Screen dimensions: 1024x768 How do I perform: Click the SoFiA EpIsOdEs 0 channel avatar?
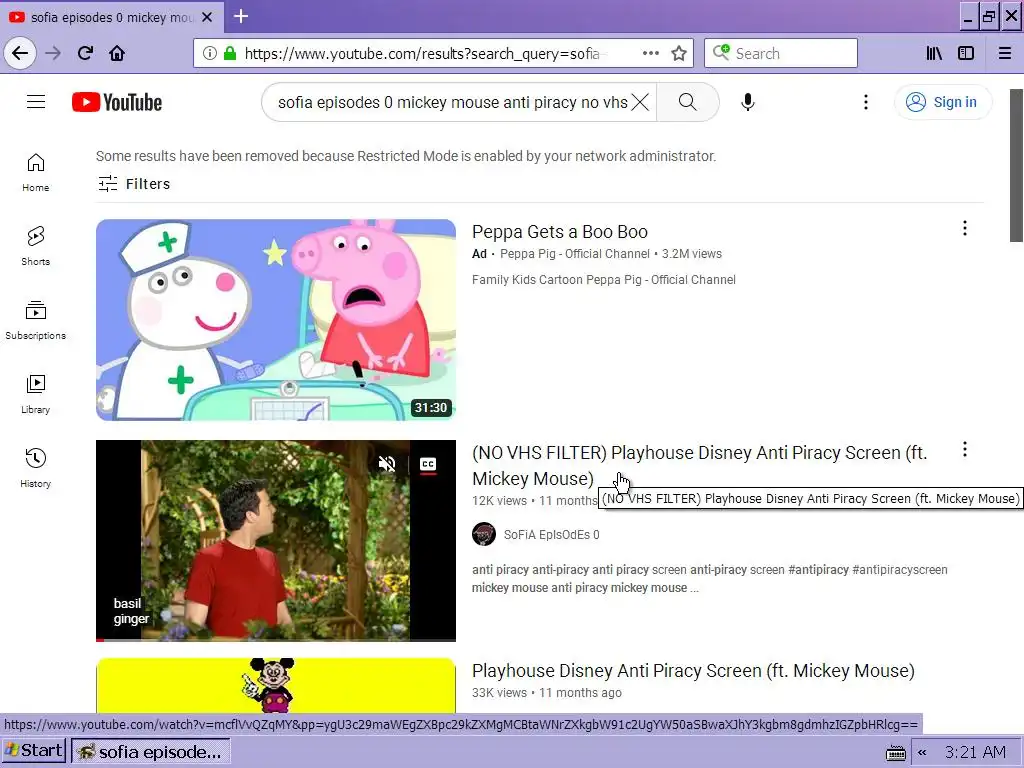(484, 534)
